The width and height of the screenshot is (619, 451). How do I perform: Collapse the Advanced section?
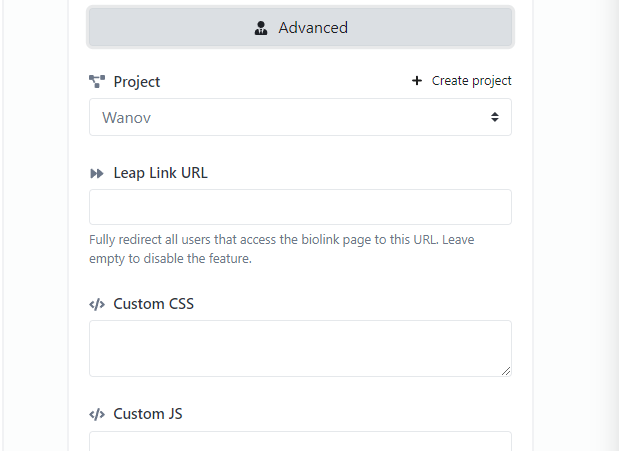click(x=300, y=28)
